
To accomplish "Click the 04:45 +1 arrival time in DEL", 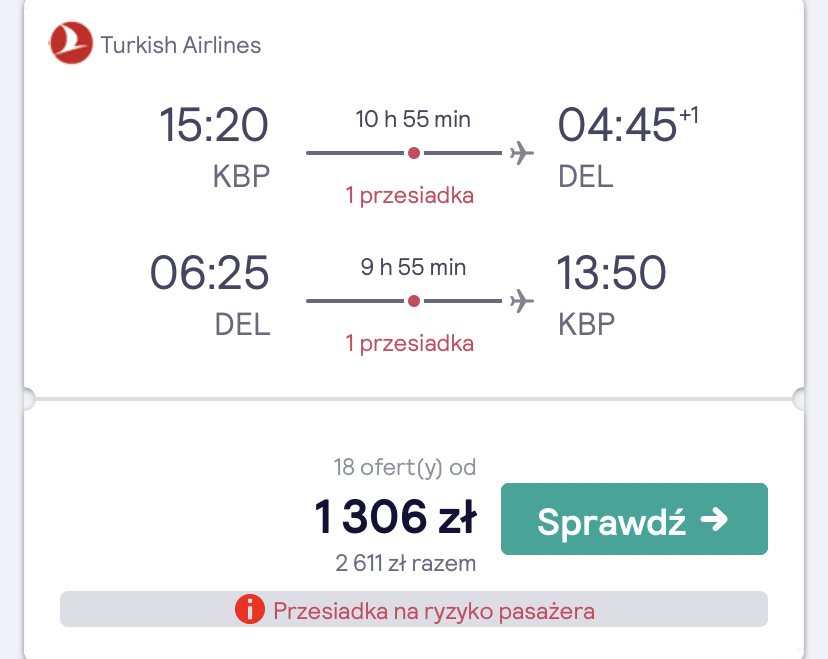I will point(628,125).
